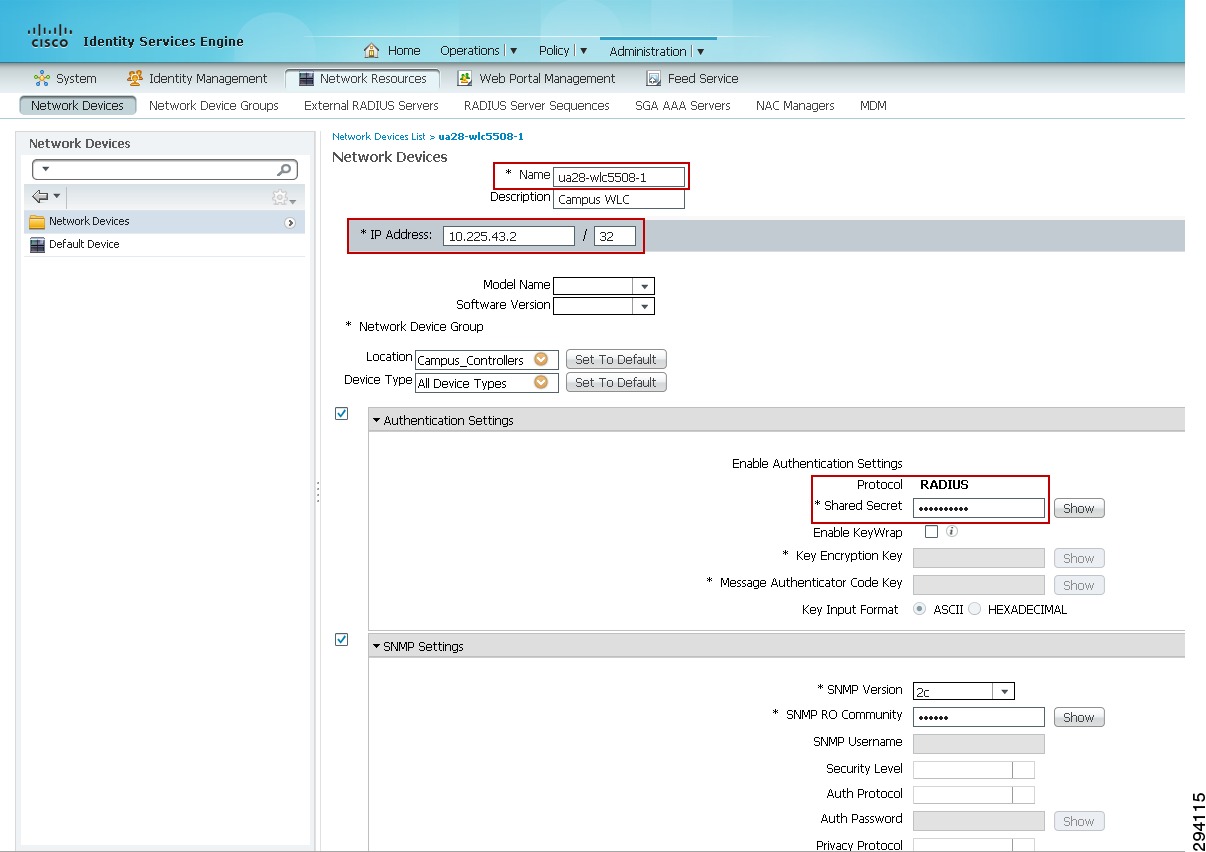Click the Description field Campus WLC
The height and width of the screenshot is (852, 1206).
click(x=619, y=199)
